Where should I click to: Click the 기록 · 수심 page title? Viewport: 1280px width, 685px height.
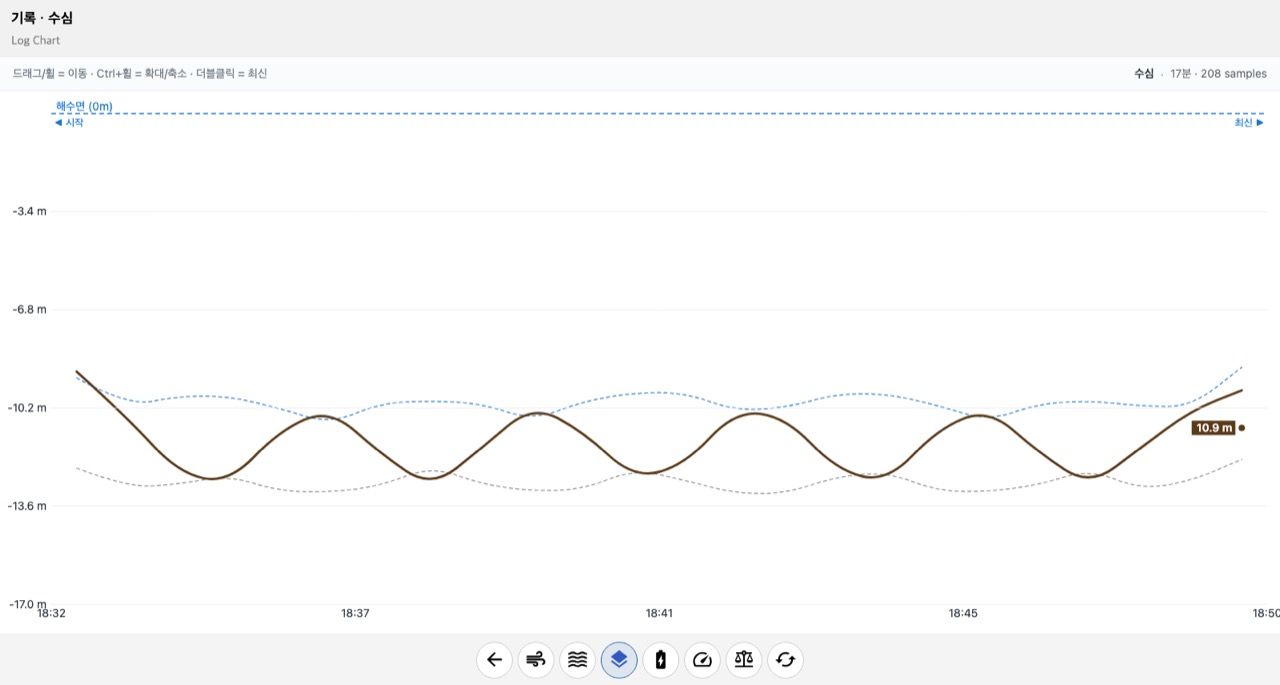click(x=42, y=18)
